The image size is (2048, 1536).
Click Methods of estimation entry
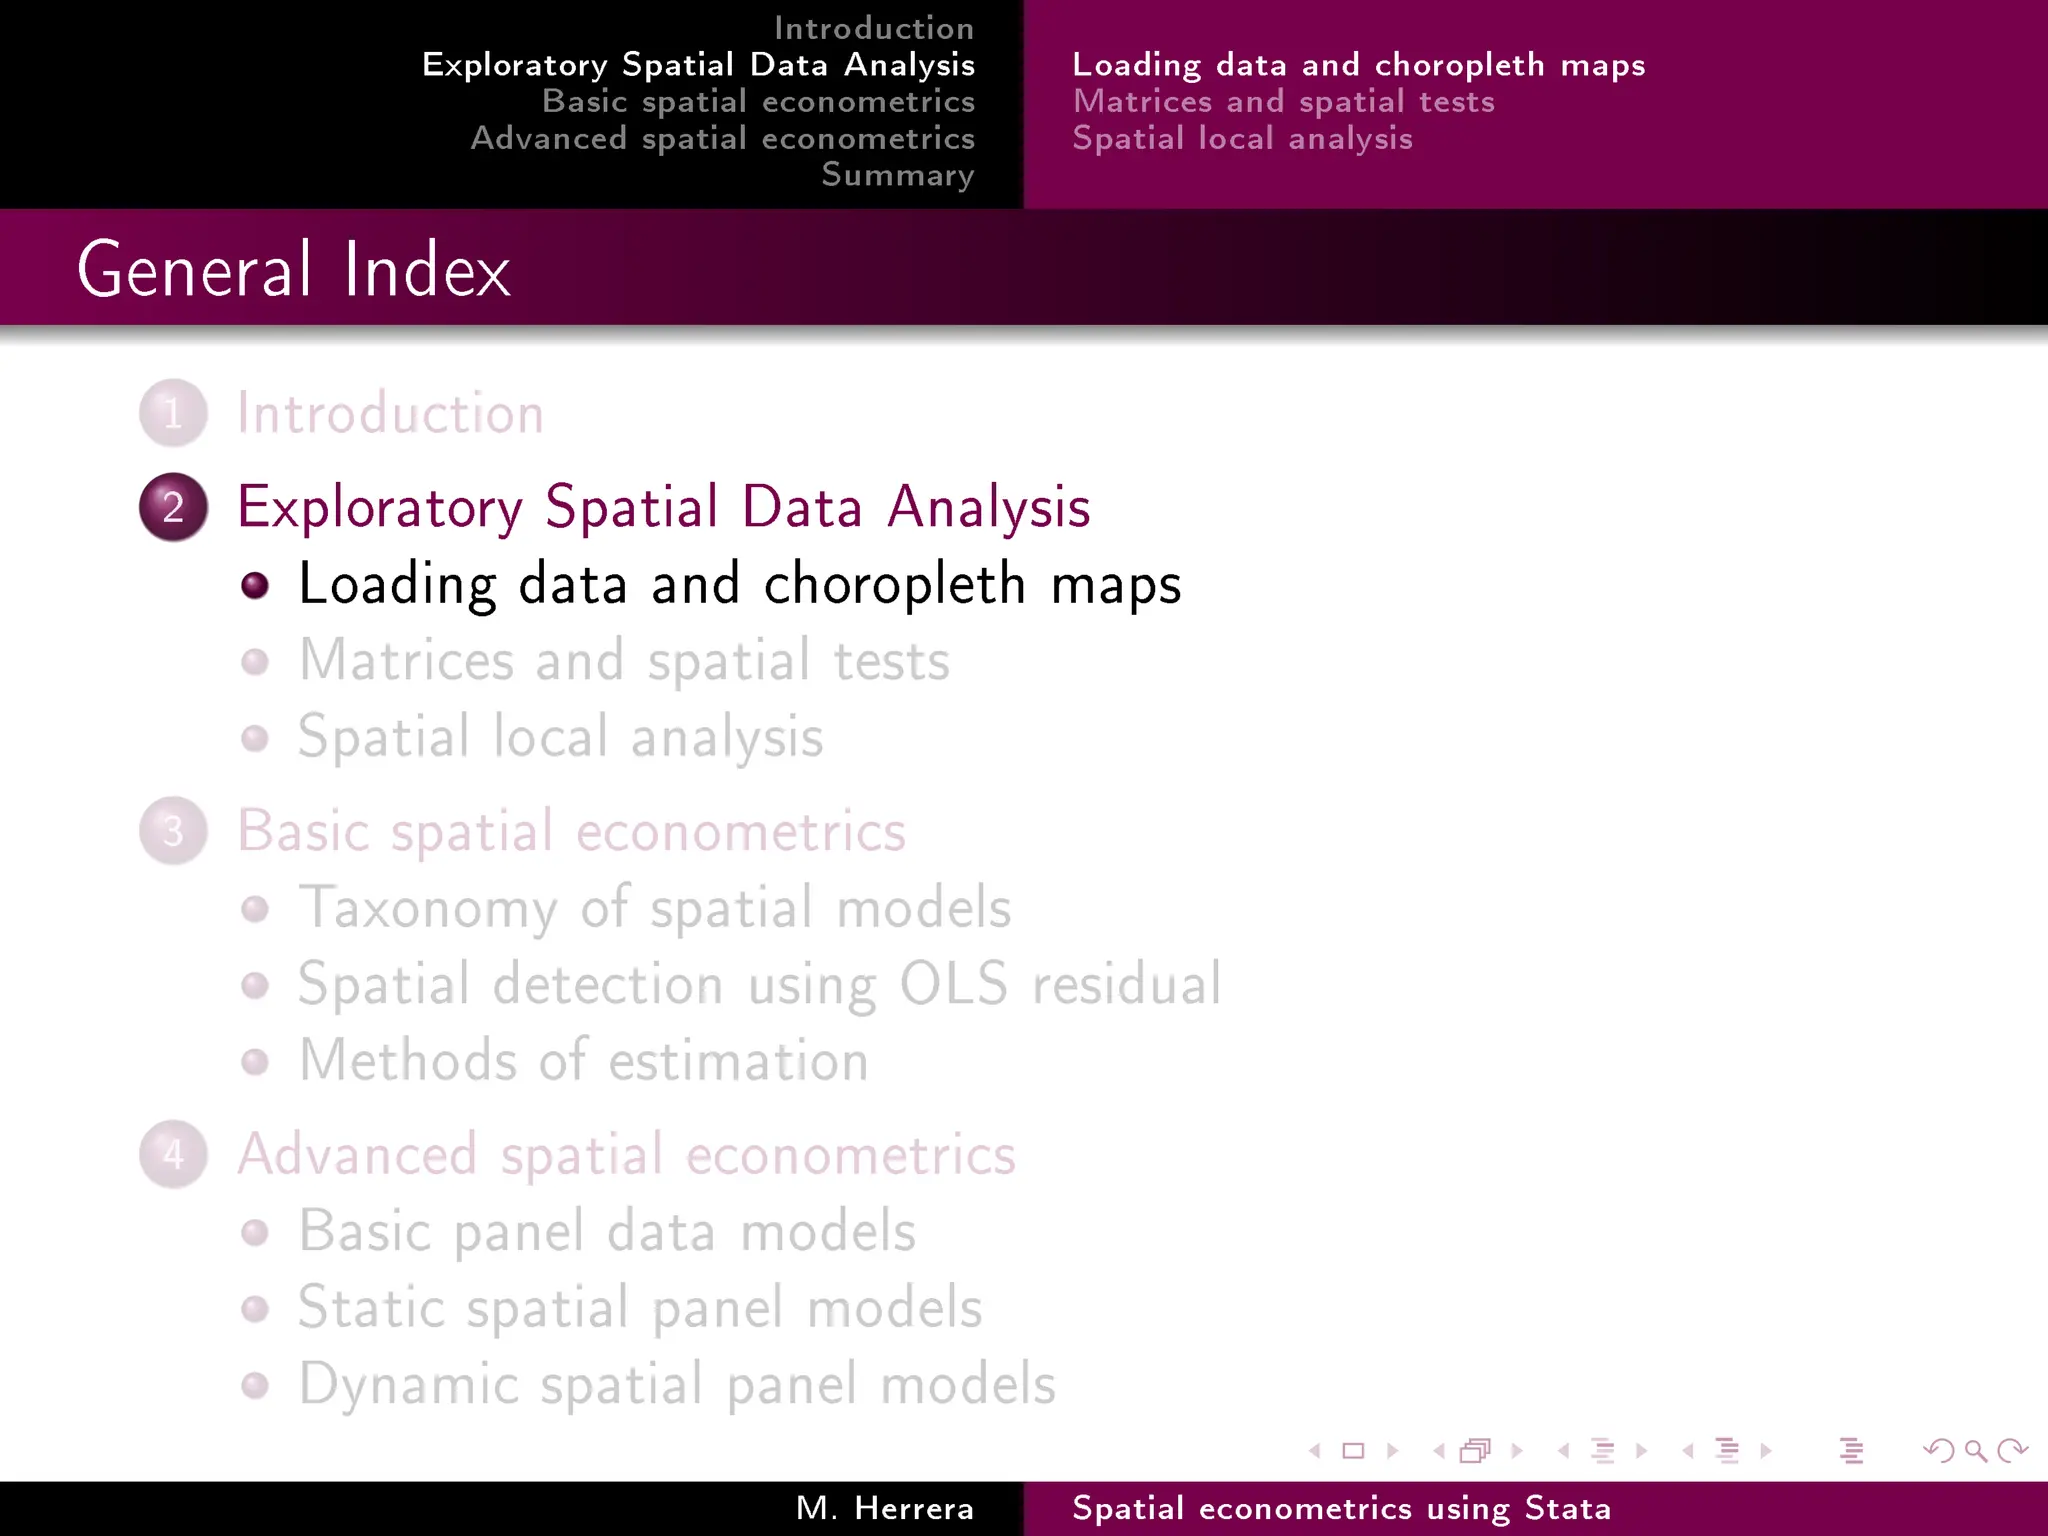pos(584,1061)
